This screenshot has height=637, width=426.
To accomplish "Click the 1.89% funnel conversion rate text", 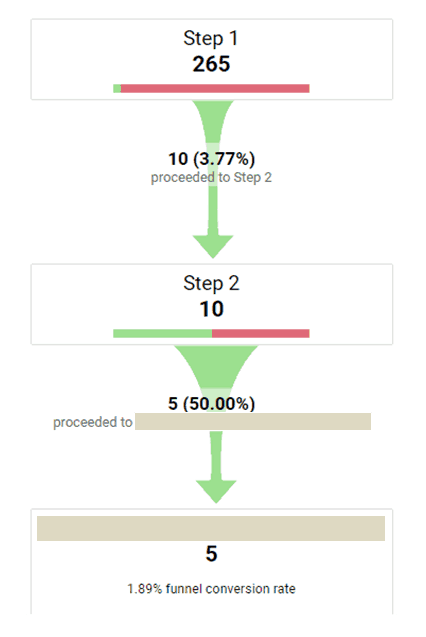I will click(211, 589).
